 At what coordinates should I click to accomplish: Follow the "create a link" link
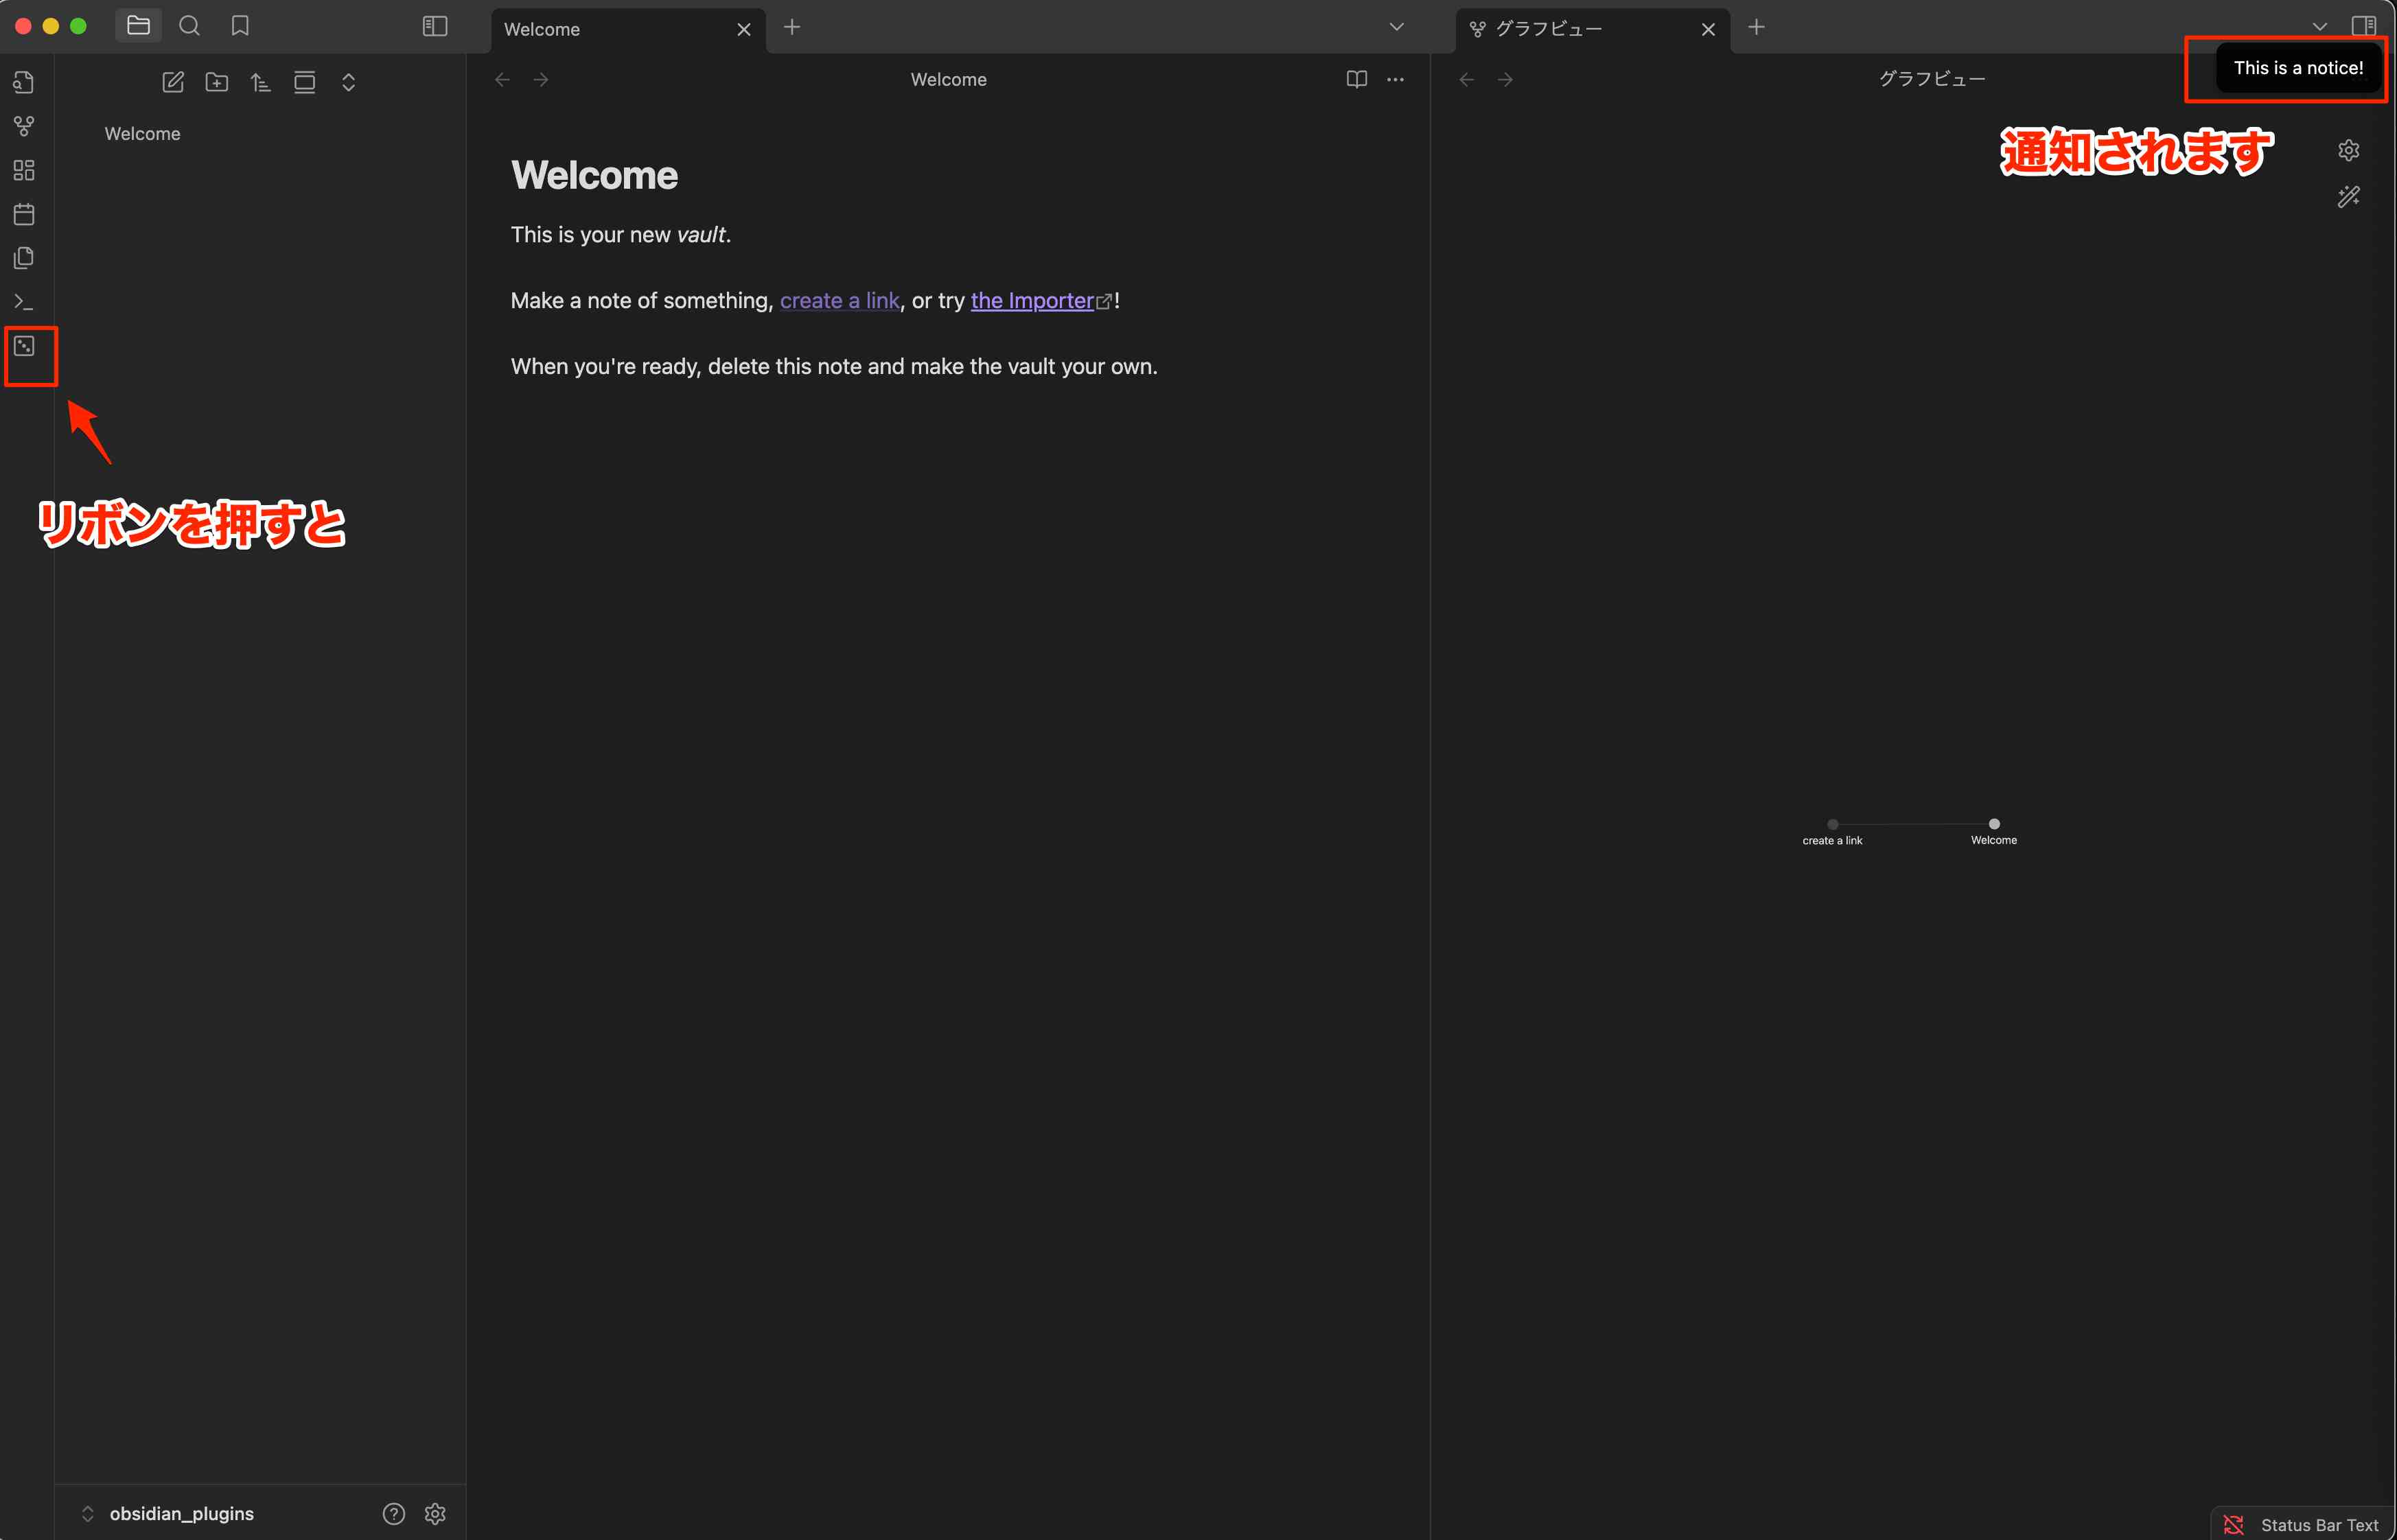pos(839,301)
